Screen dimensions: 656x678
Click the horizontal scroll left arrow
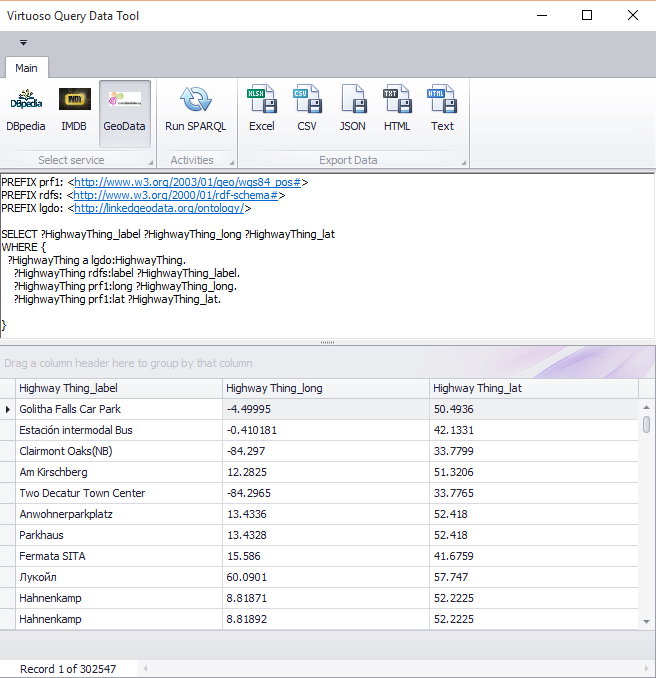click(x=145, y=668)
